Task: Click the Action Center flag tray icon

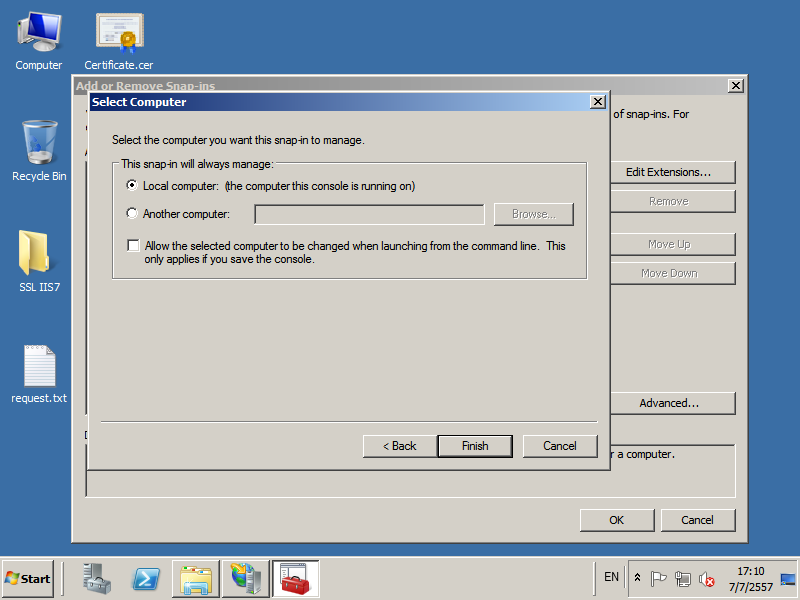Action: click(659, 579)
